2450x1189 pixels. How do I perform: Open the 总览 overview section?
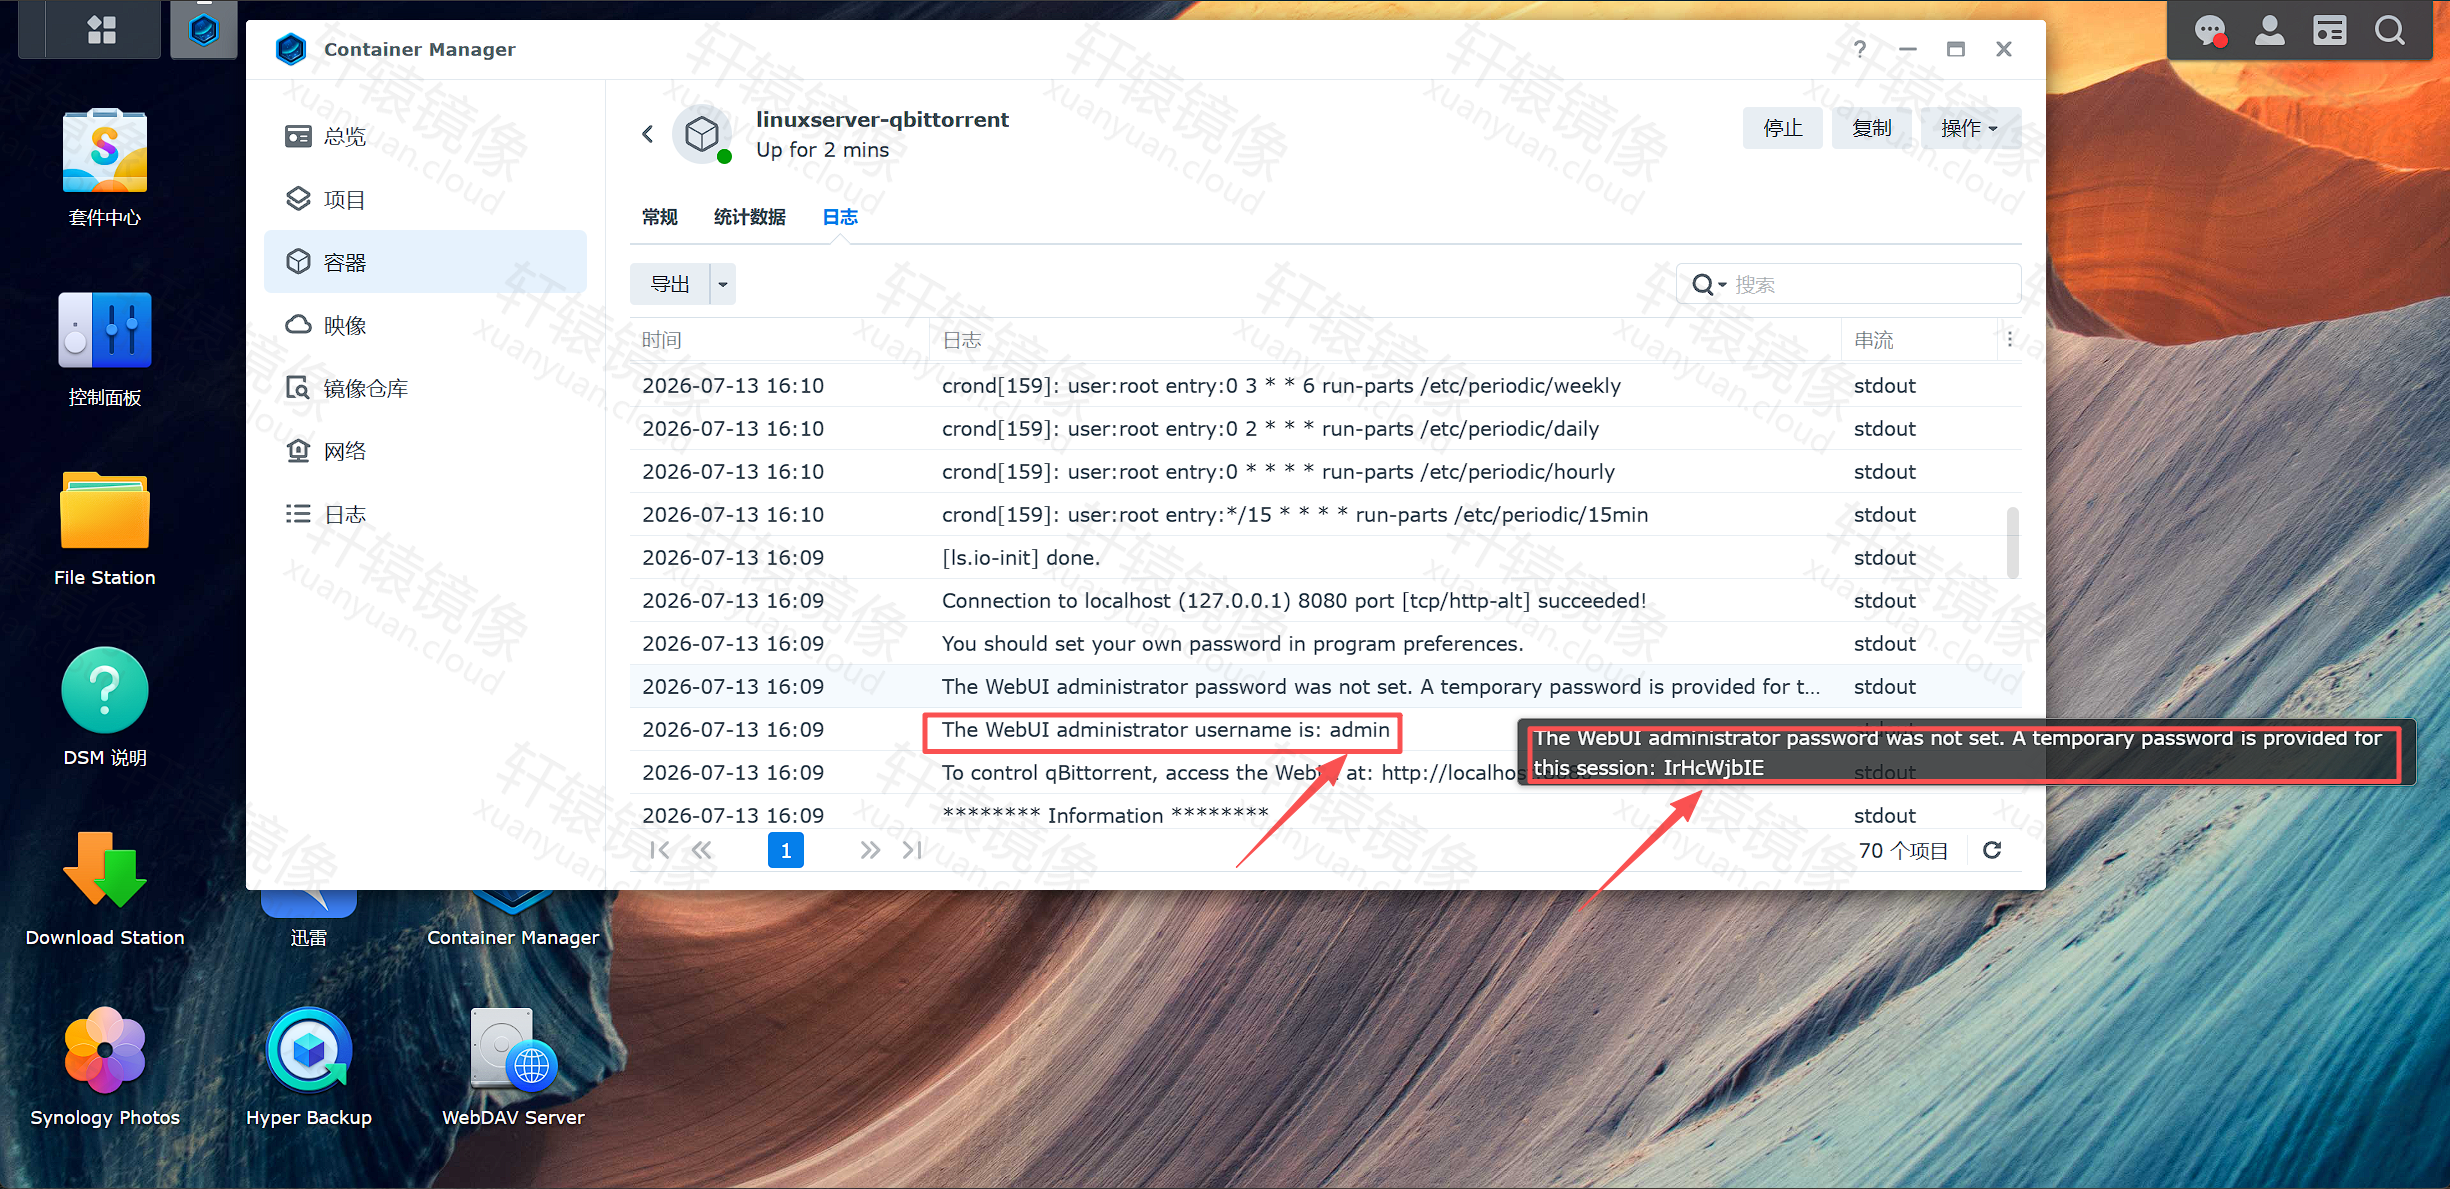425,136
